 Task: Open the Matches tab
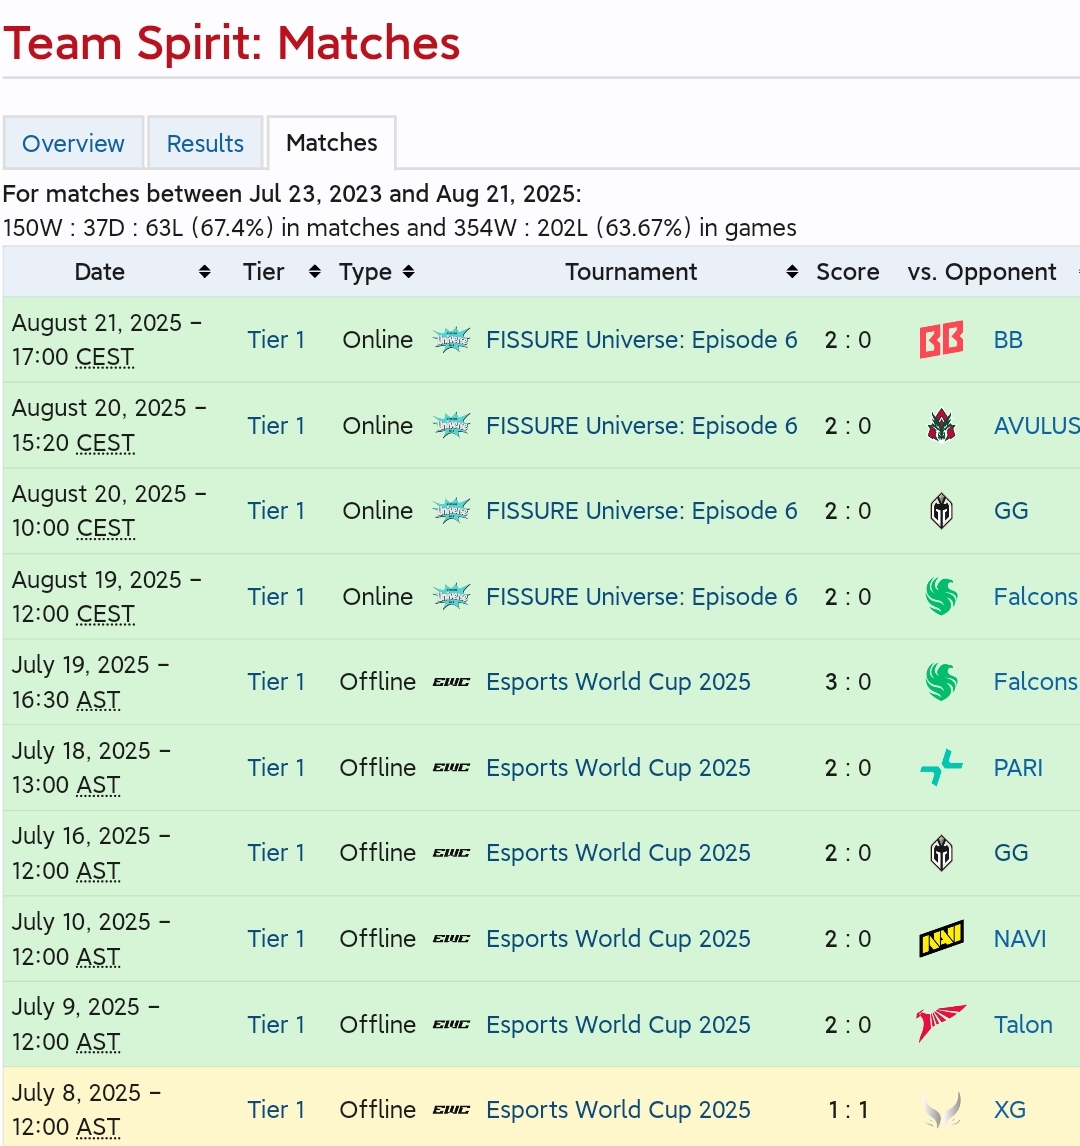332,143
